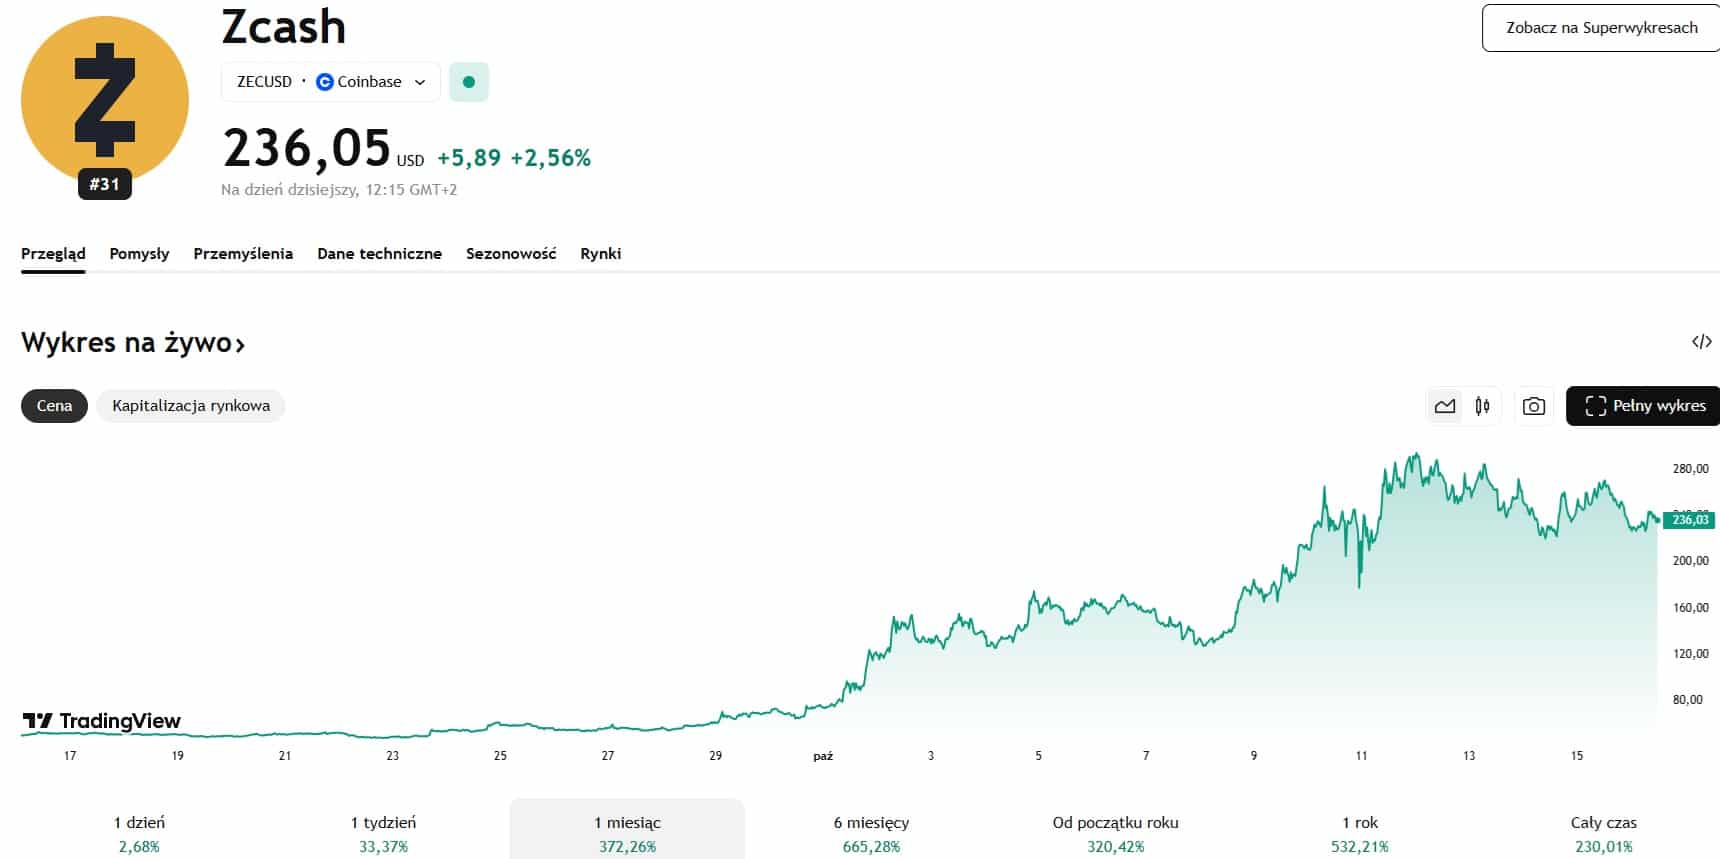Switch chart to candlestick style
1720x859 pixels.
(1482, 406)
